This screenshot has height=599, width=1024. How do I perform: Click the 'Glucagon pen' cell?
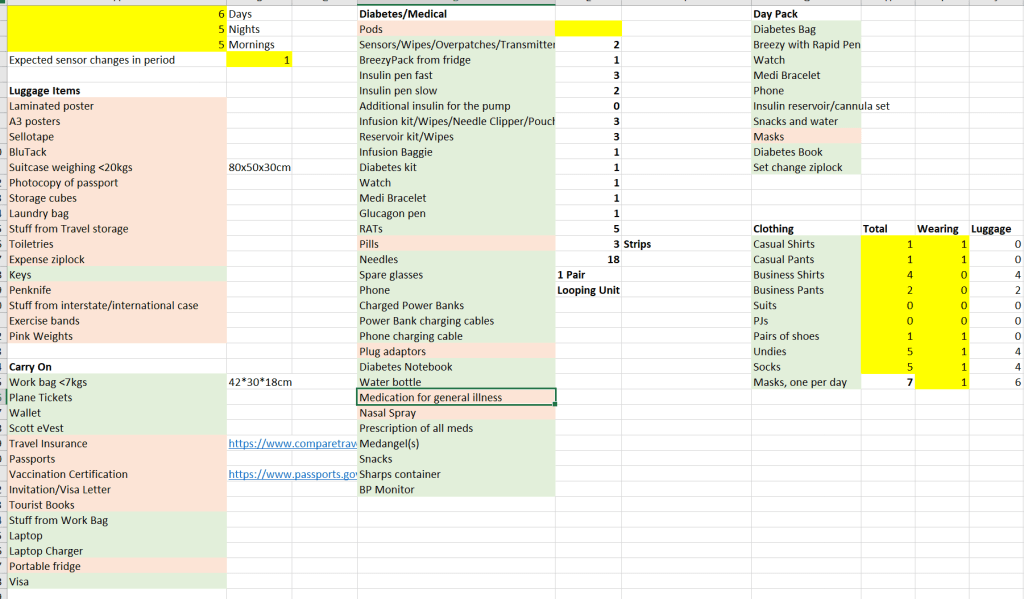[x=392, y=214]
